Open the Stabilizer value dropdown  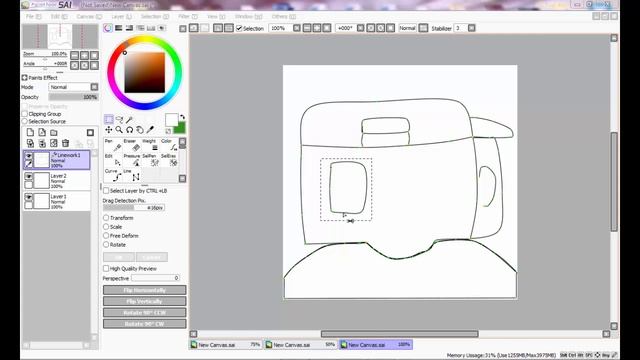(x=471, y=28)
